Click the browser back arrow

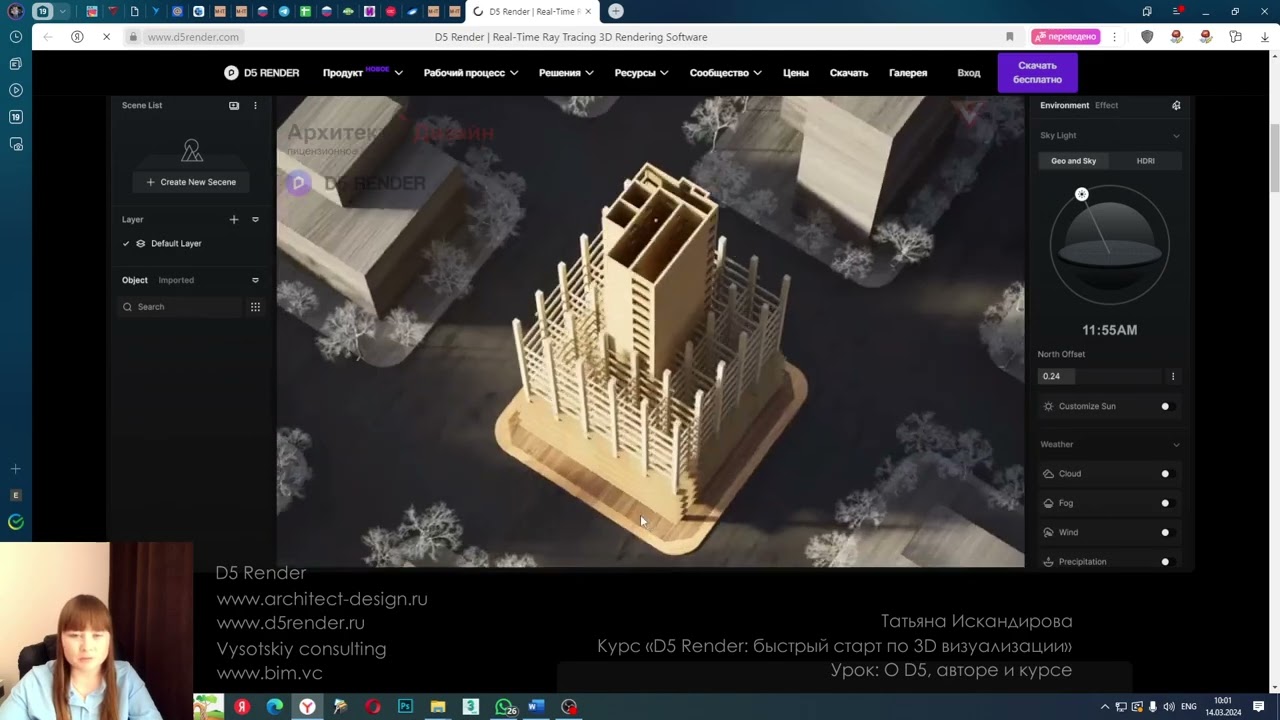tap(47, 37)
